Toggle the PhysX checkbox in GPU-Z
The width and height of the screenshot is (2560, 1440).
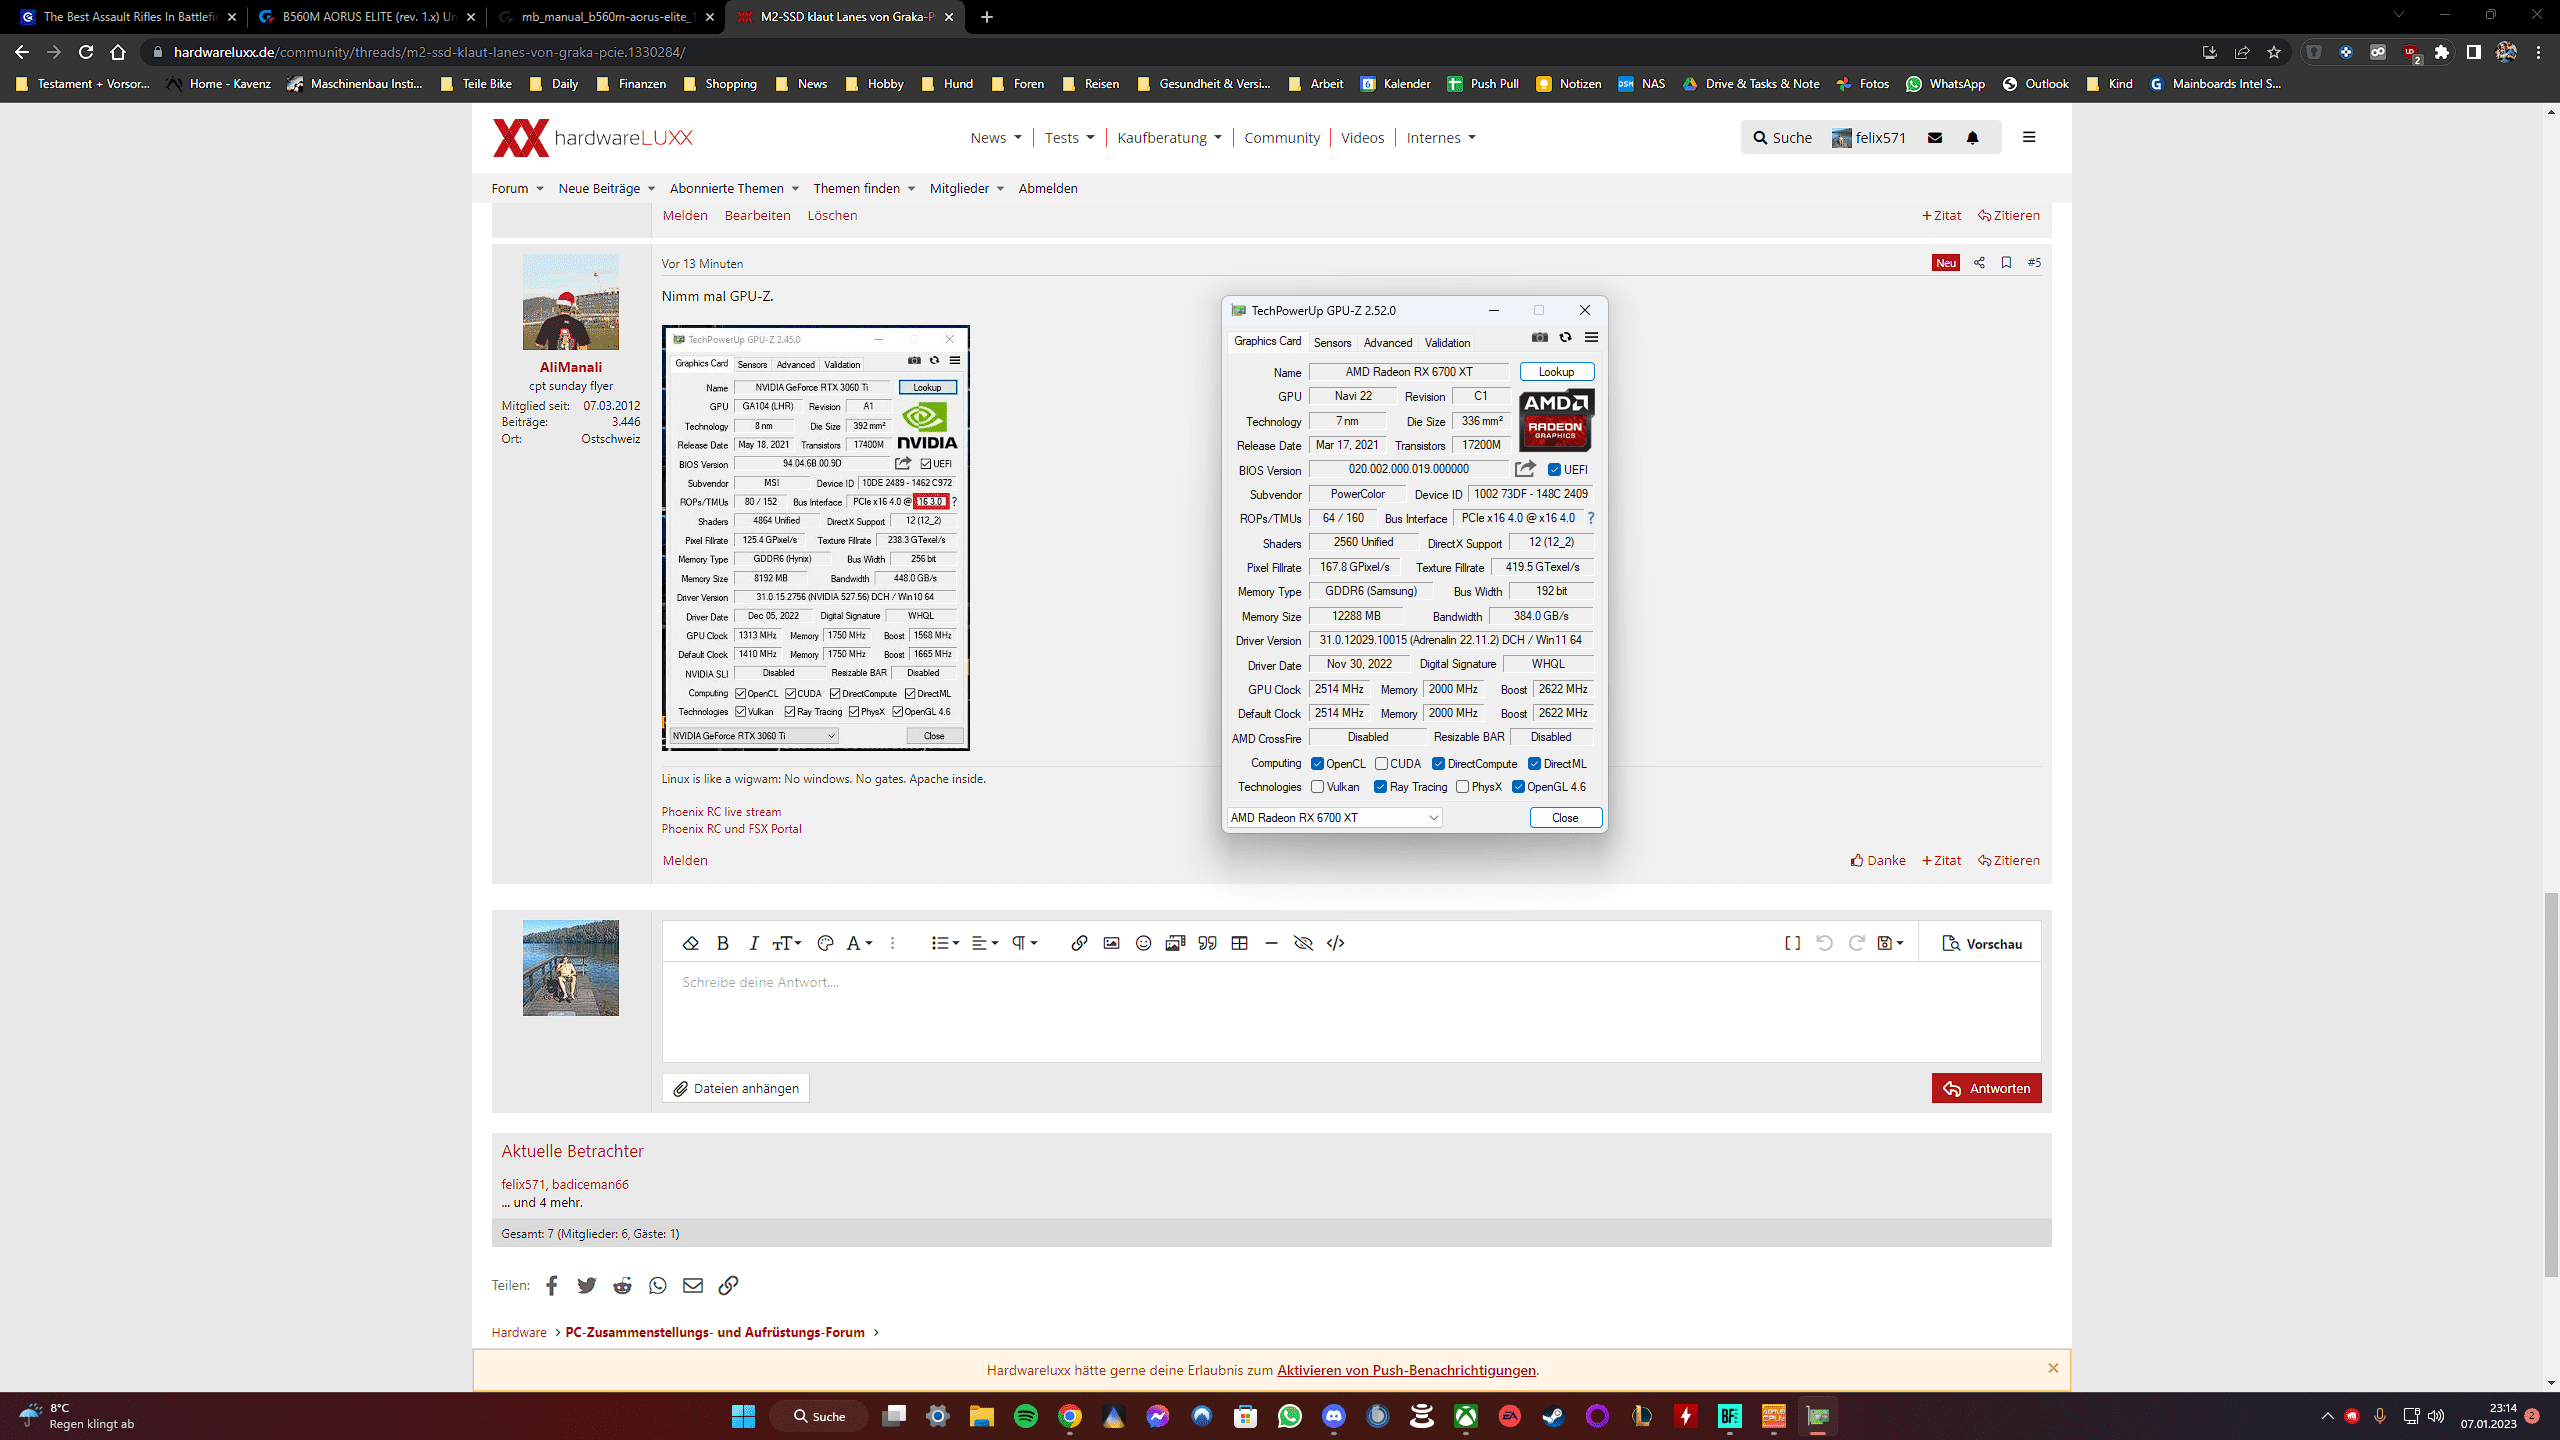tap(1462, 787)
